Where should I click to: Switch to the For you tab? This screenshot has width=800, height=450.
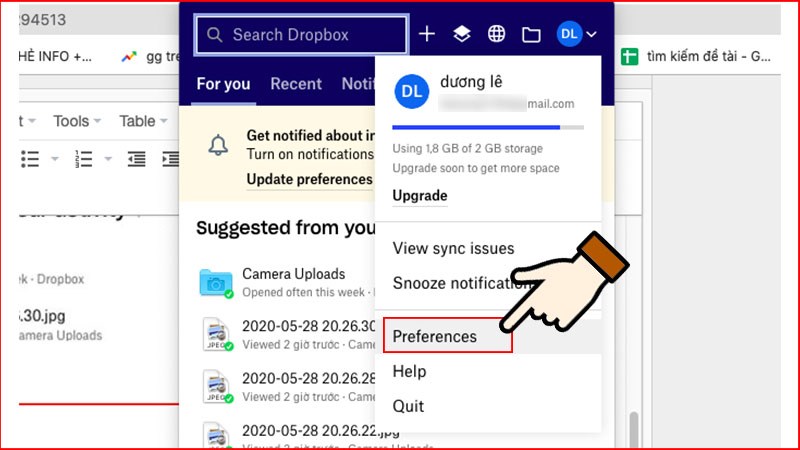(223, 84)
